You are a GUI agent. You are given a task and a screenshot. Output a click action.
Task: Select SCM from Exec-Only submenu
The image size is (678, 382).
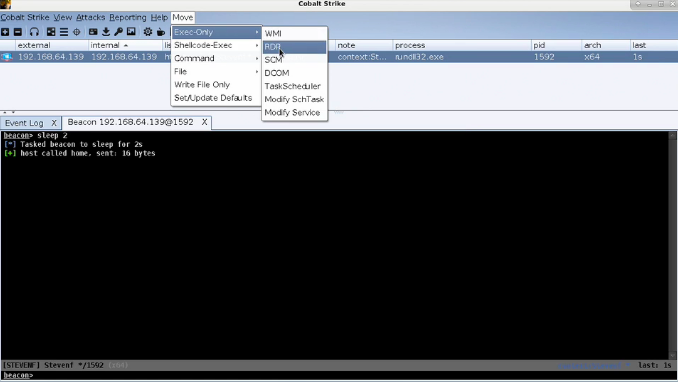coord(294,60)
